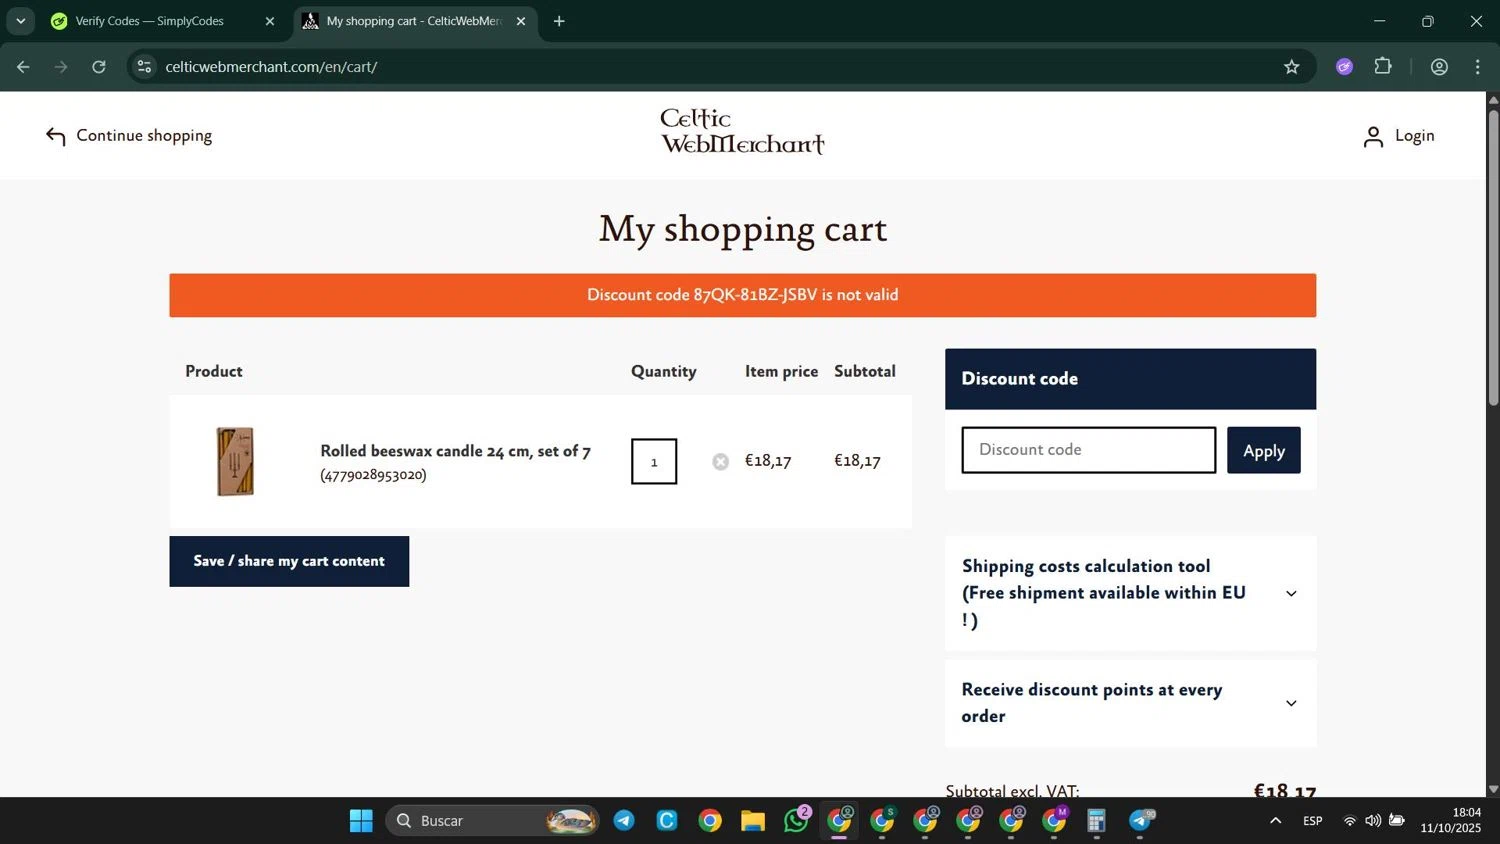This screenshot has width=1500, height=844.
Task: Click the address bar URL
Action: pyautogui.click(x=271, y=67)
